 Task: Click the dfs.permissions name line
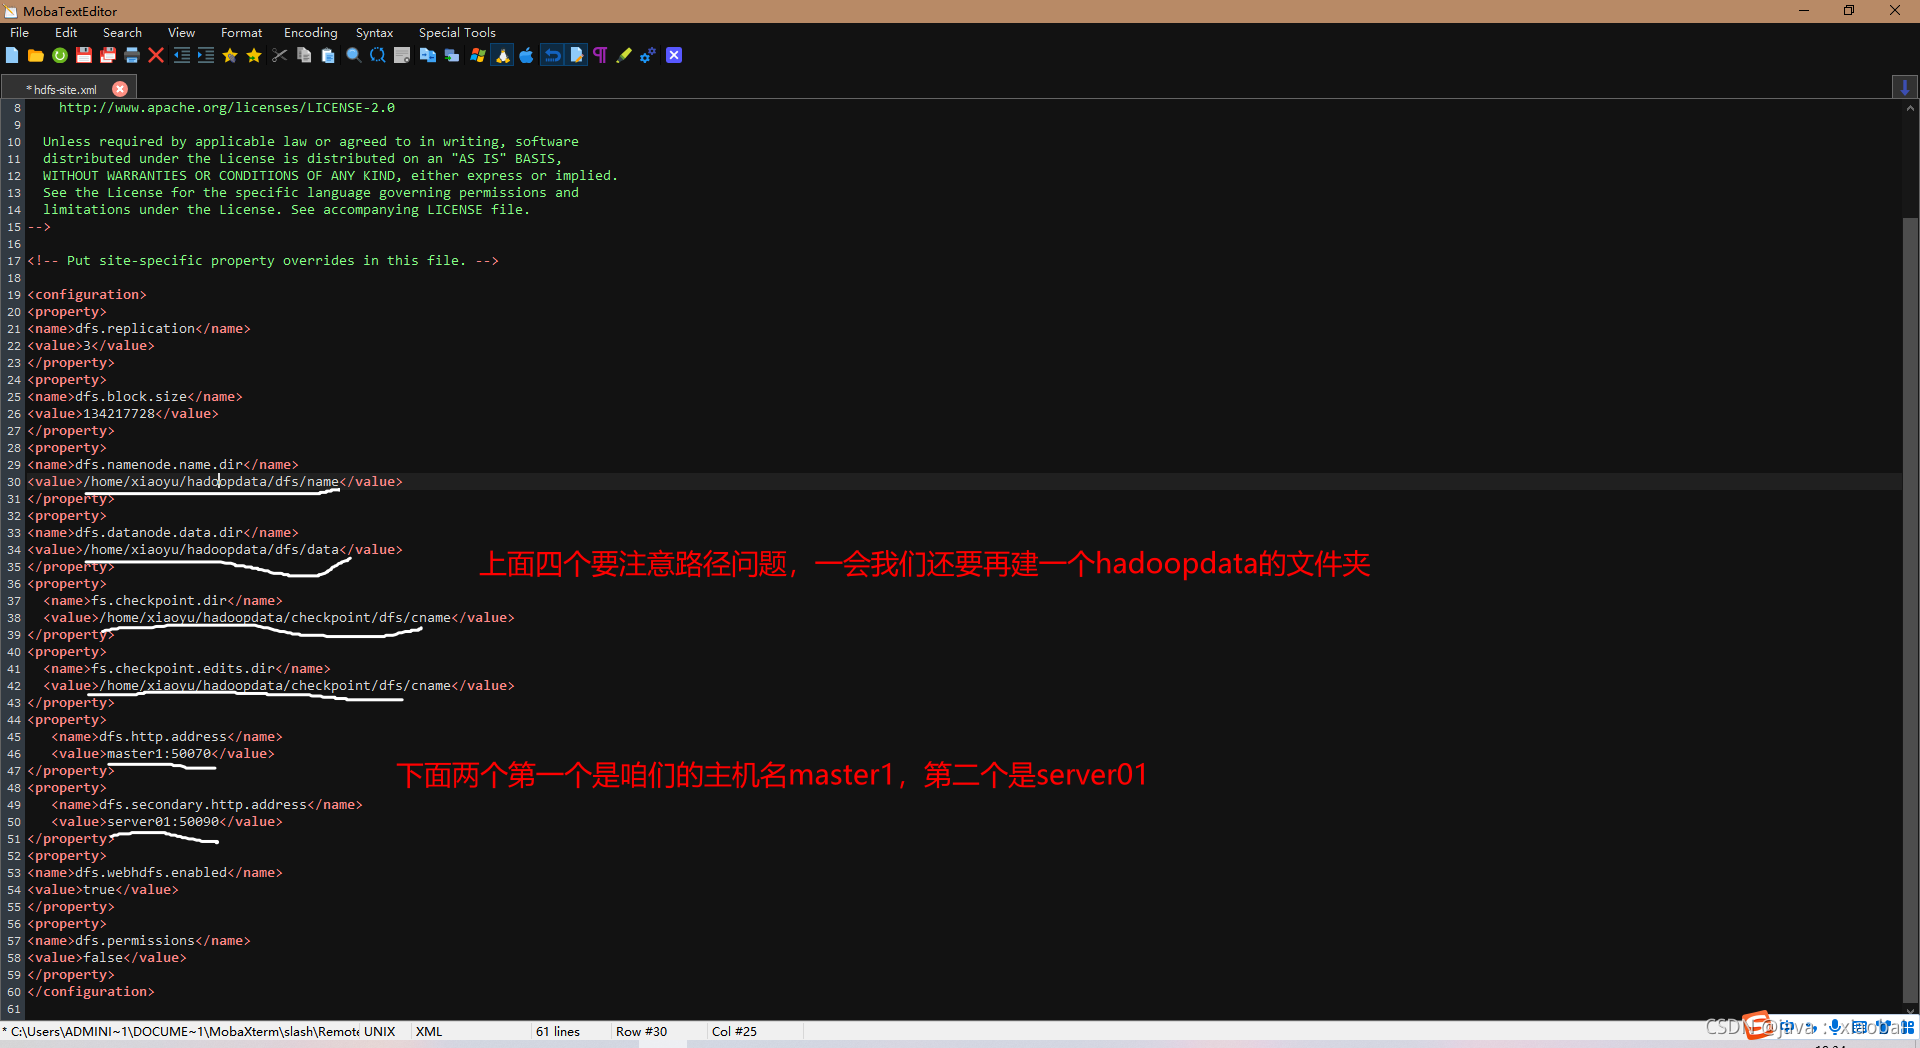point(139,940)
